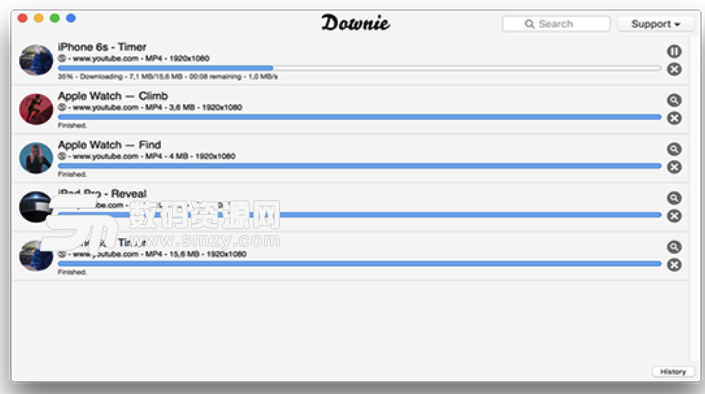The image size is (705, 394).
Task: Reveal Apple Watch — Climb file with magnifier icon
Action: [674, 100]
